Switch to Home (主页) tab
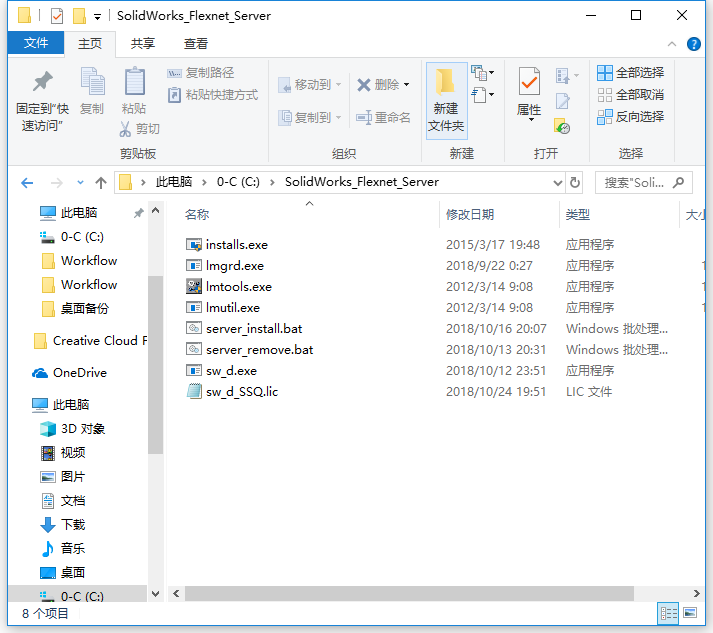Viewport: 713px width, 633px height. [x=90, y=44]
